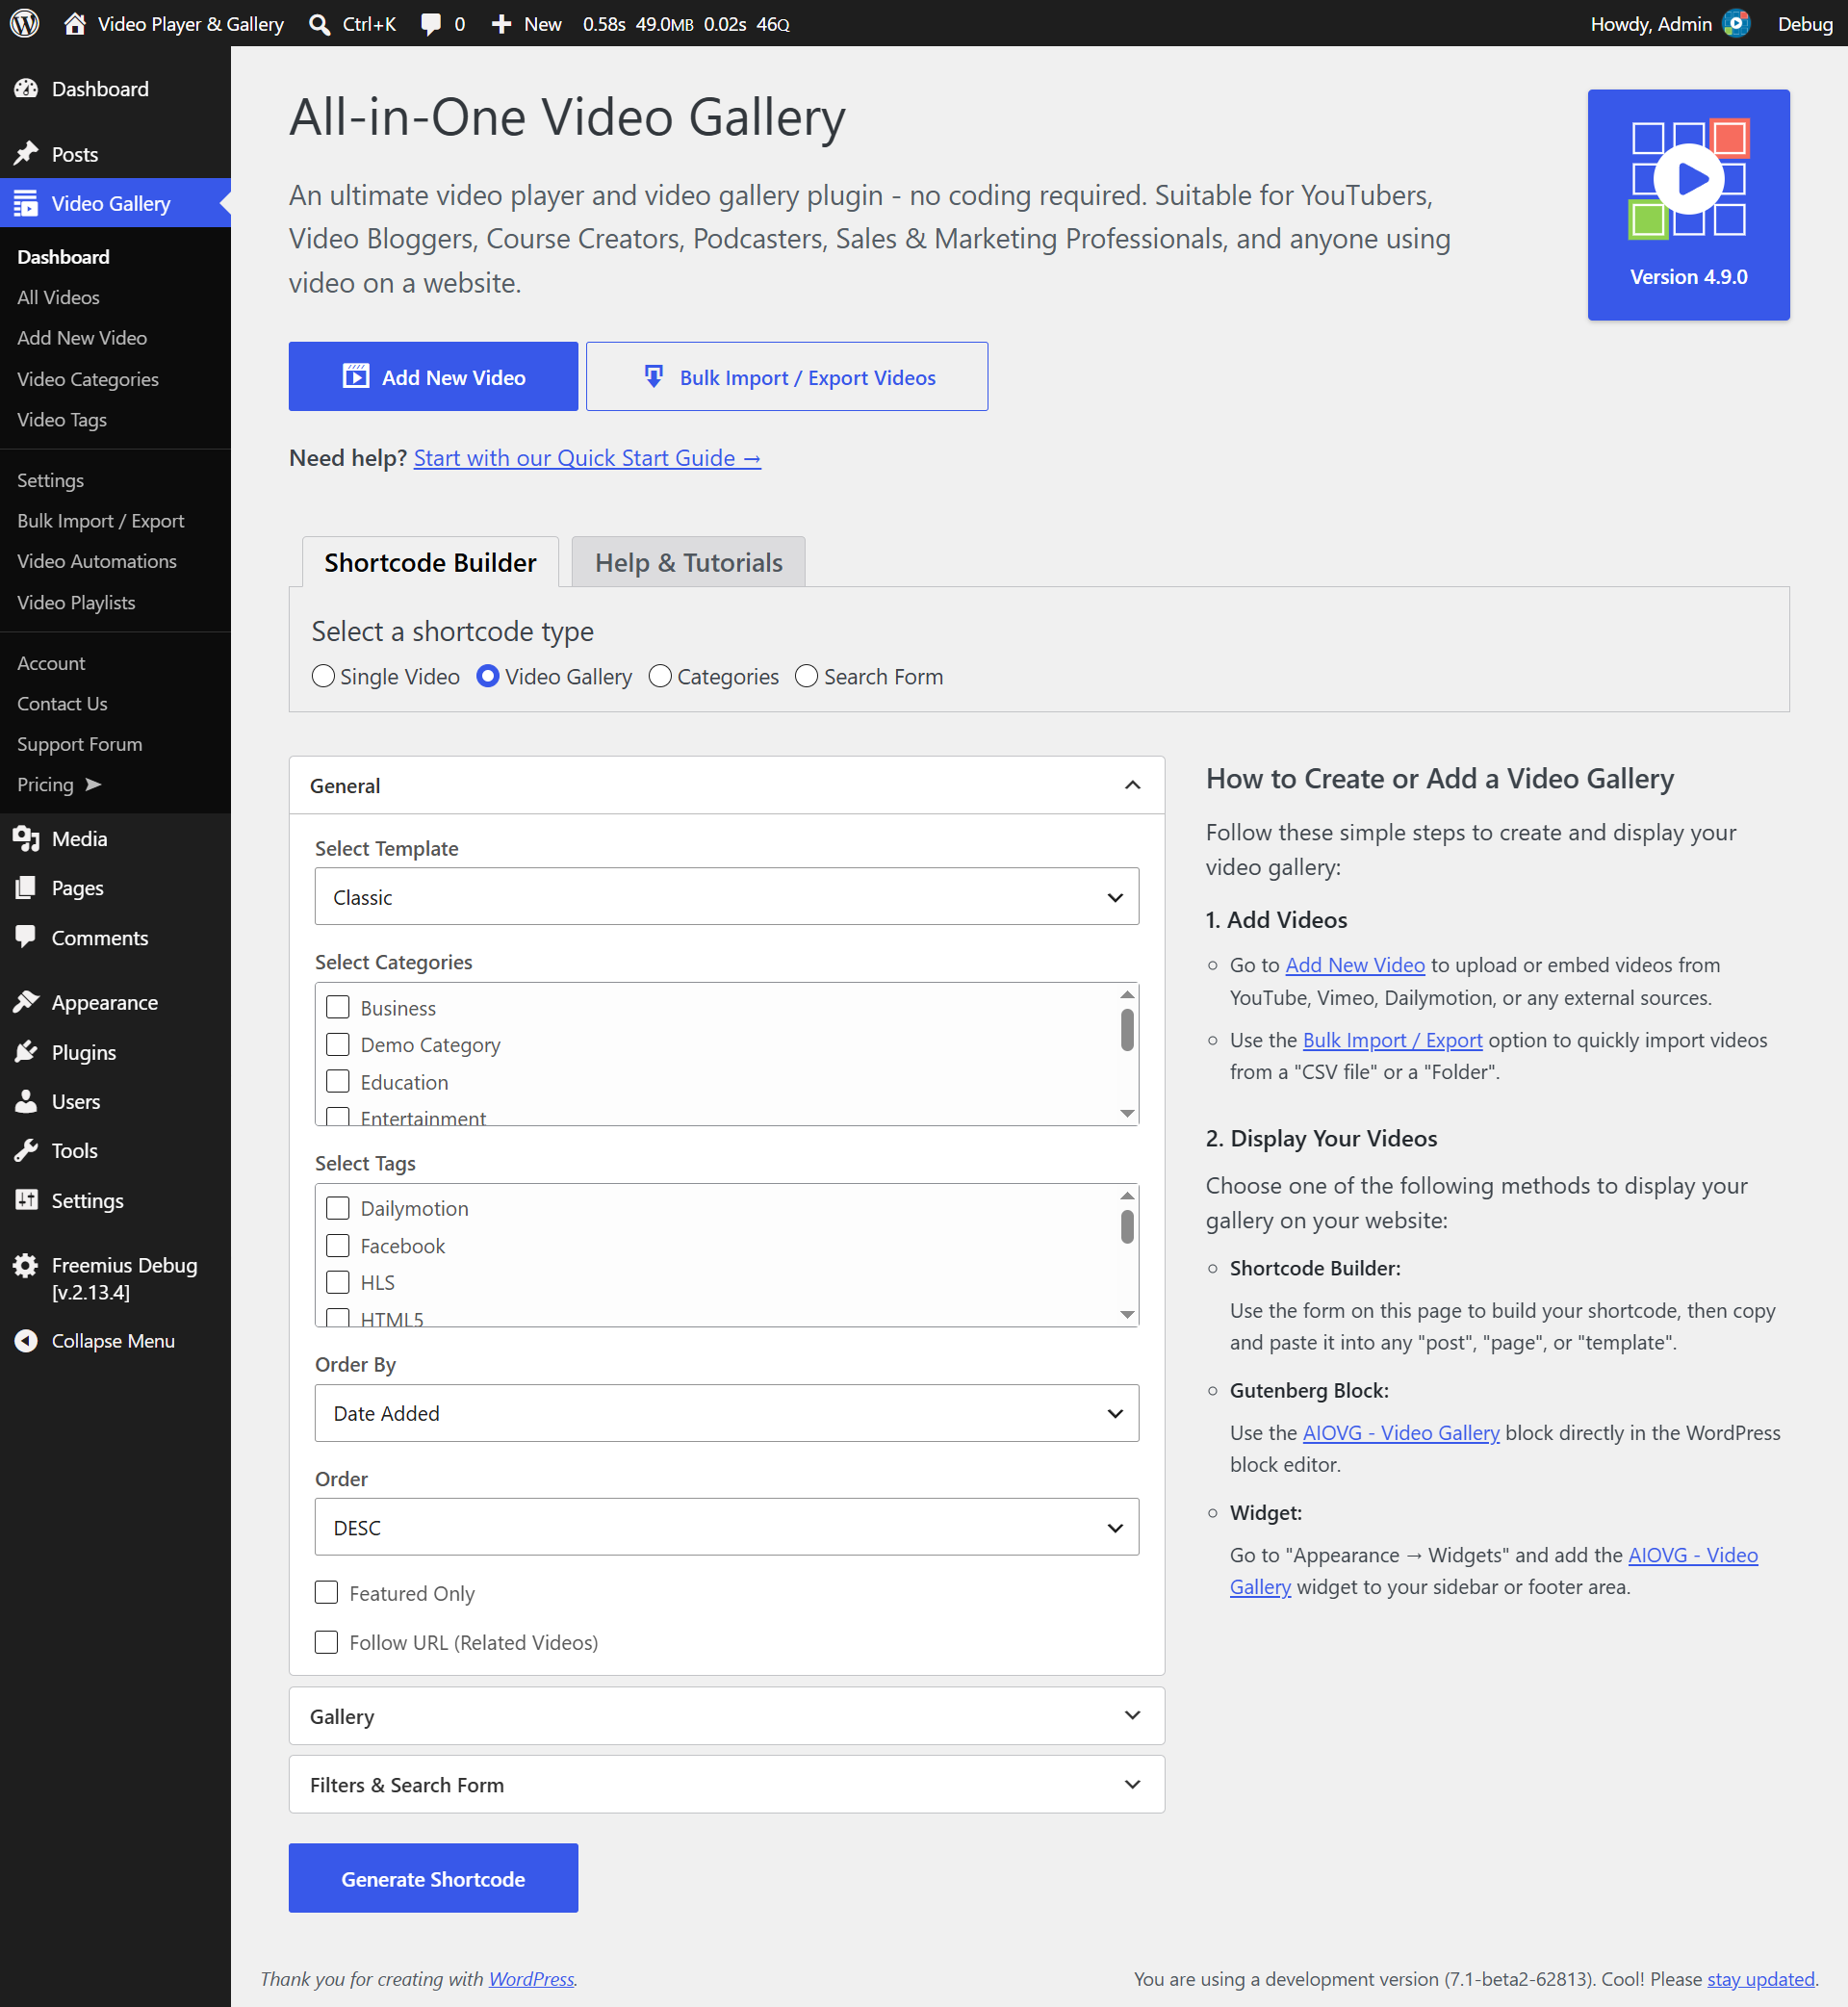The width and height of the screenshot is (1848, 2007).
Task: Open Support Forum submenu item
Action: point(80,744)
